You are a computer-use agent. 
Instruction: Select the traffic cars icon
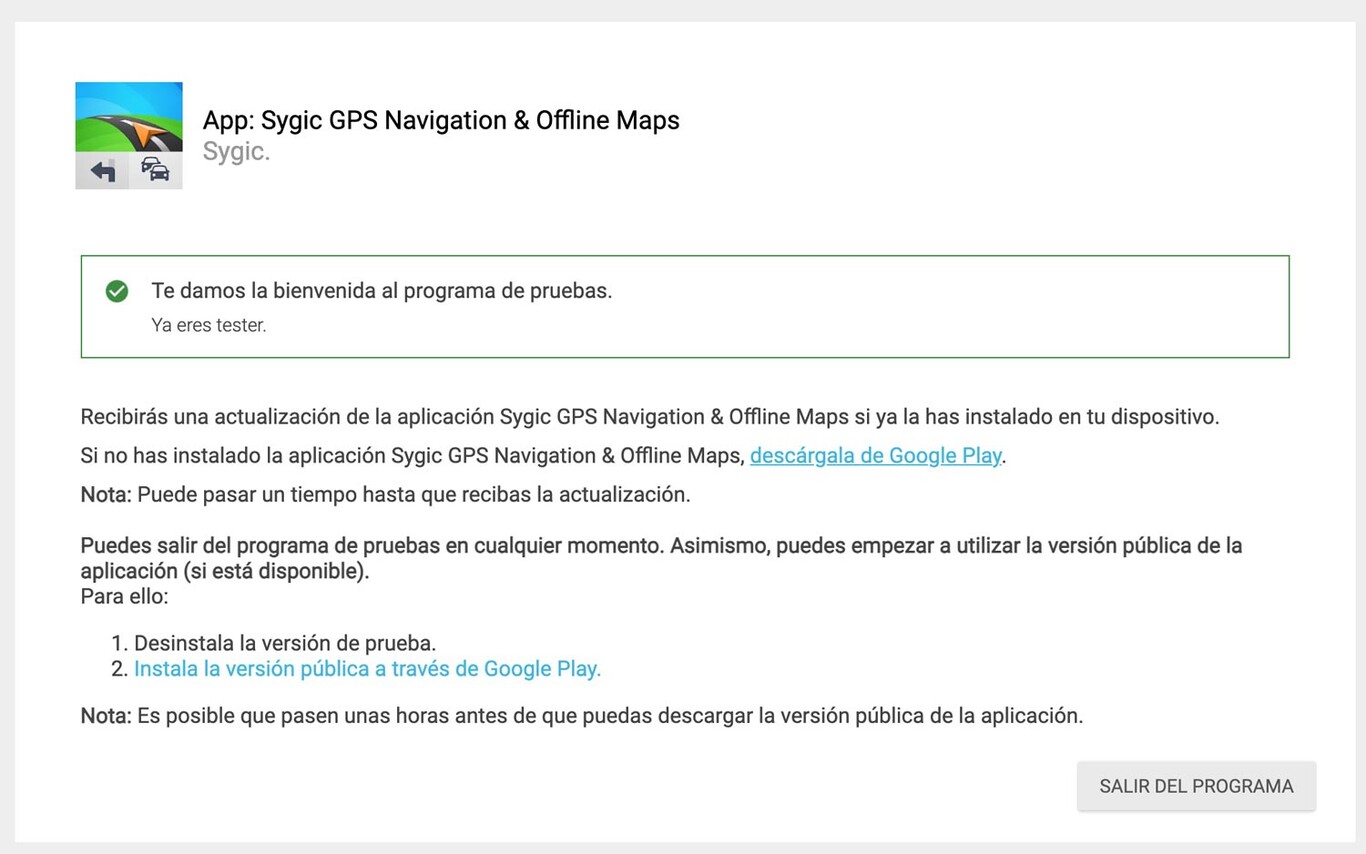[155, 170]
